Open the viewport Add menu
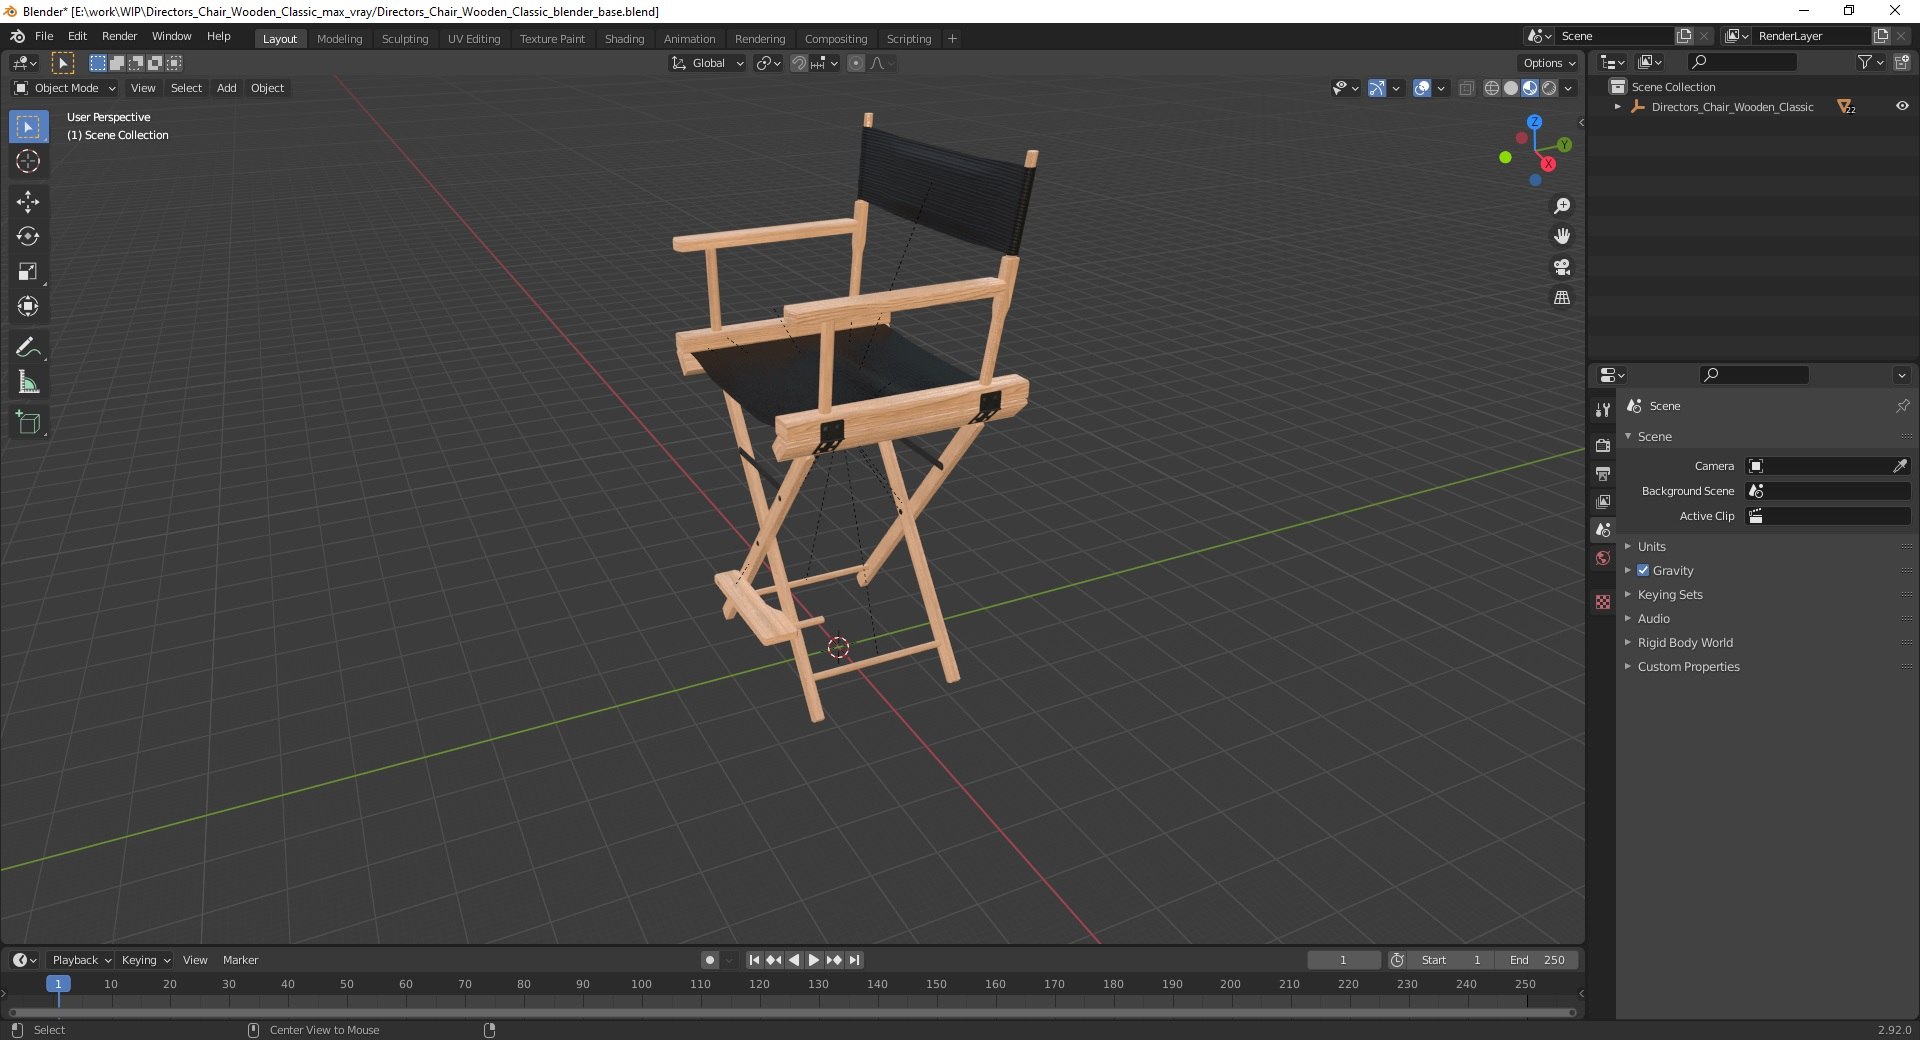 coord(227,88)
